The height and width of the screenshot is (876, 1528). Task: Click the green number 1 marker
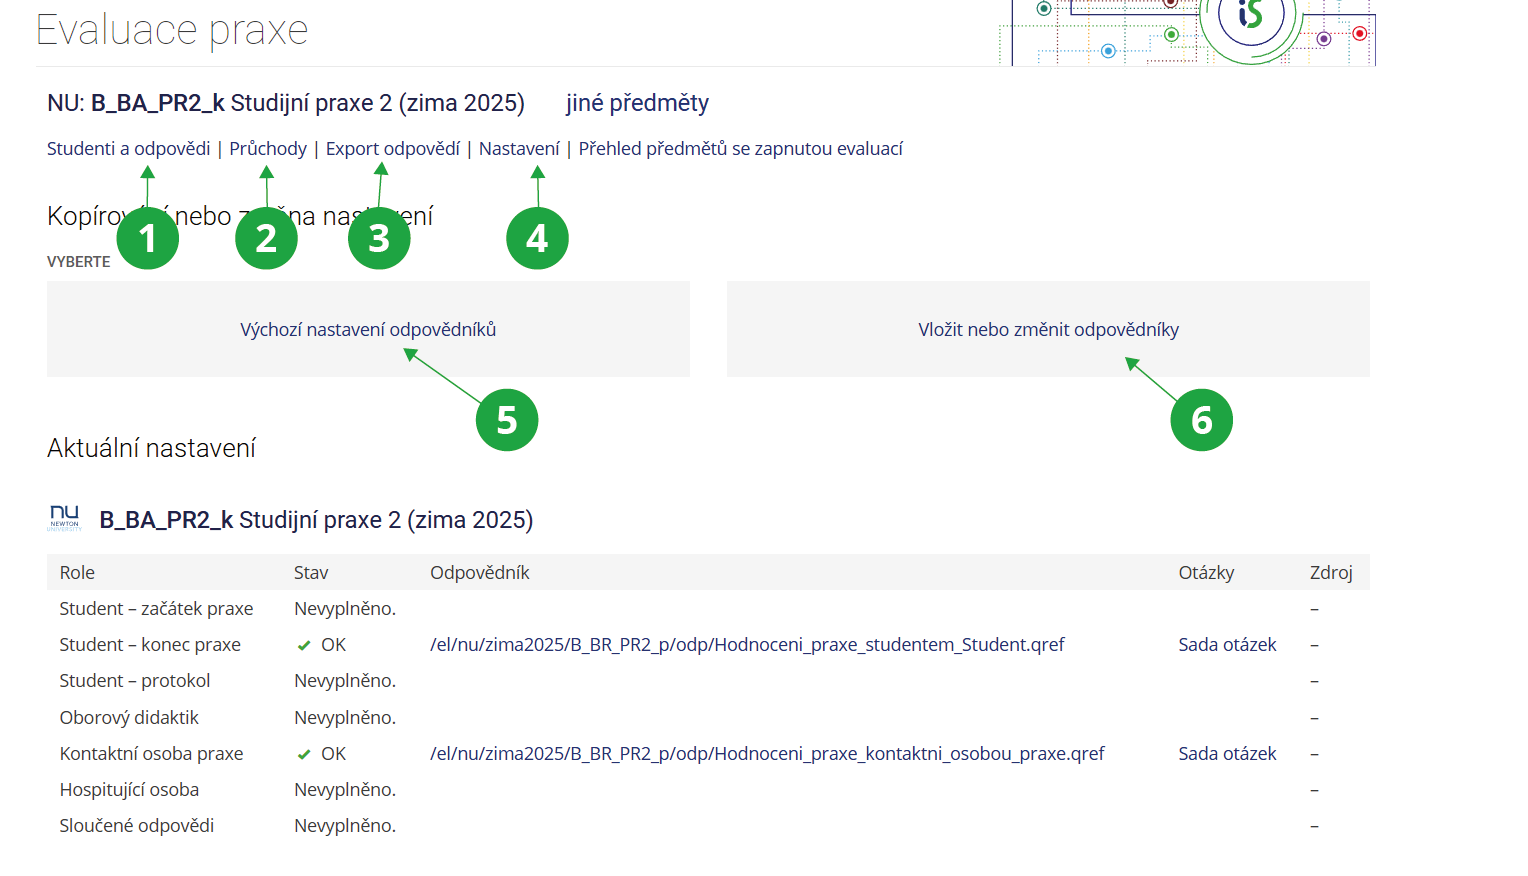(x=148, y=239)
